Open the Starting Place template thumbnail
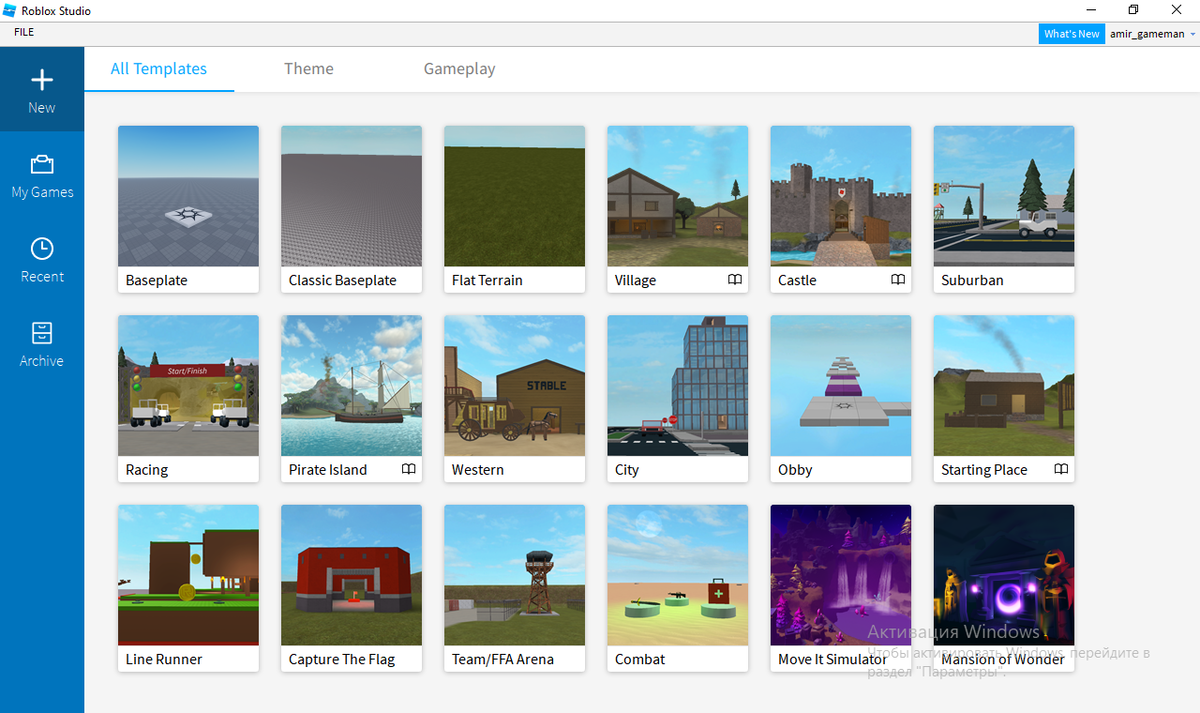The image size is (1200, 713). [x=1003, y=386]
